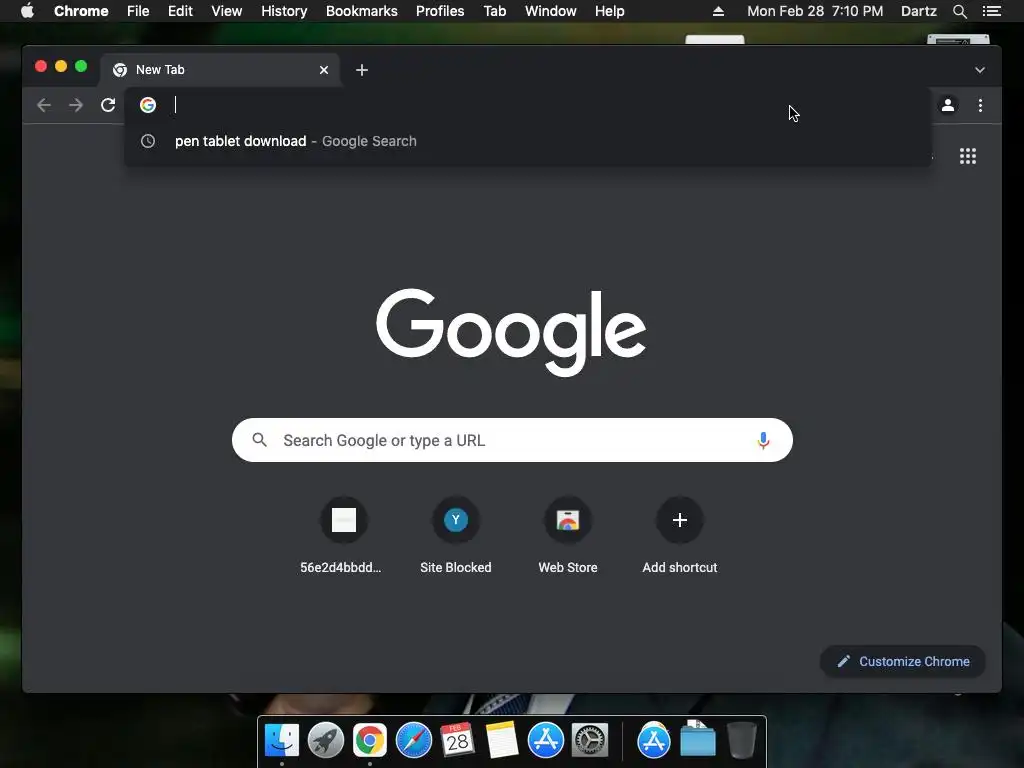Open the 56e2d4bbdd shortcut tile

click(x=344, y=535)
